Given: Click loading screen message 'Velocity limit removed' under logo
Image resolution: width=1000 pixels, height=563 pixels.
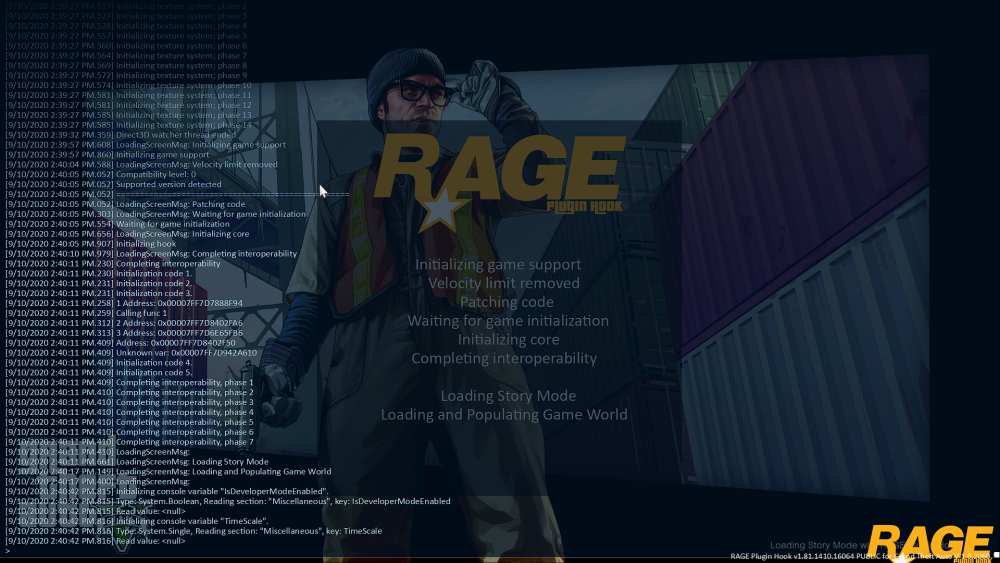Looking at the screenshot, I should pyautogui.click(x=504, y=283).
